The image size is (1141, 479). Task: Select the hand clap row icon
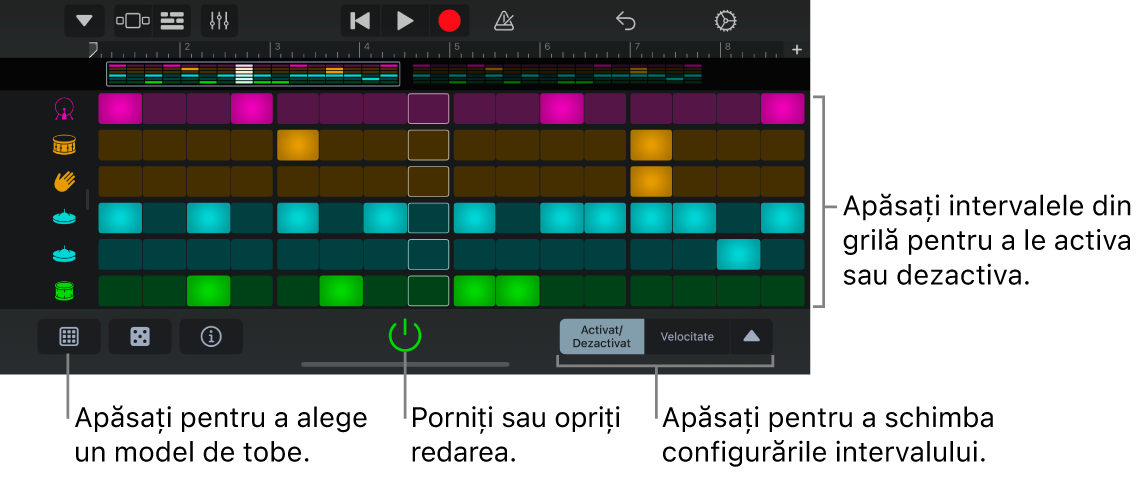point(65,181)
